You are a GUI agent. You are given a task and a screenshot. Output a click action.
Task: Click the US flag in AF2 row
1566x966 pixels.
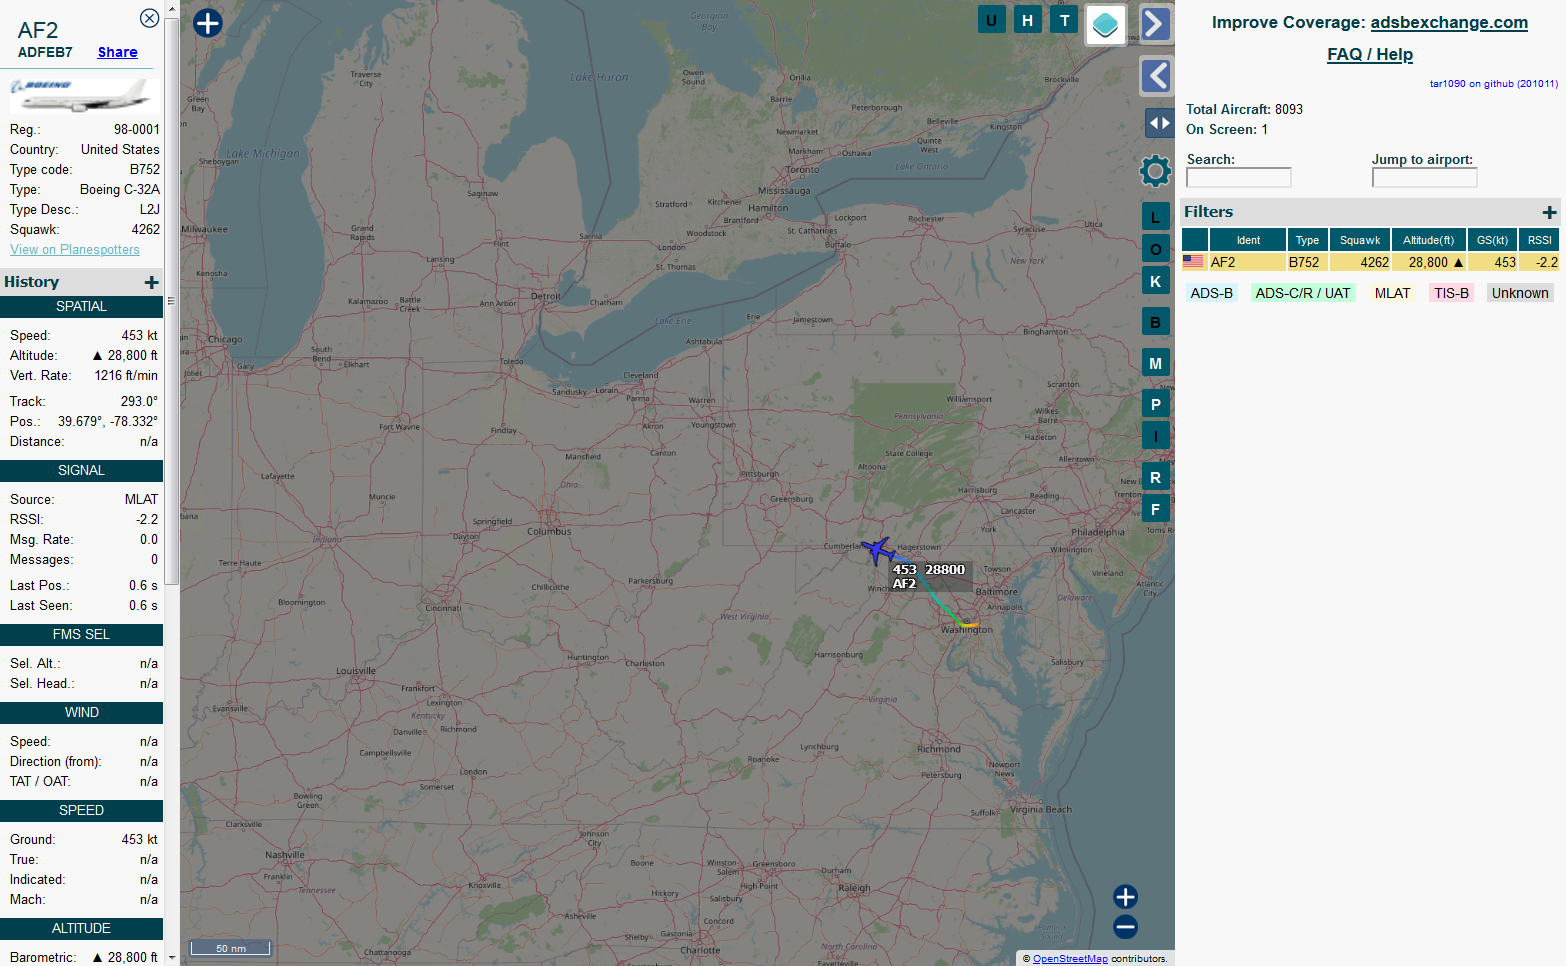(1193, 262)
